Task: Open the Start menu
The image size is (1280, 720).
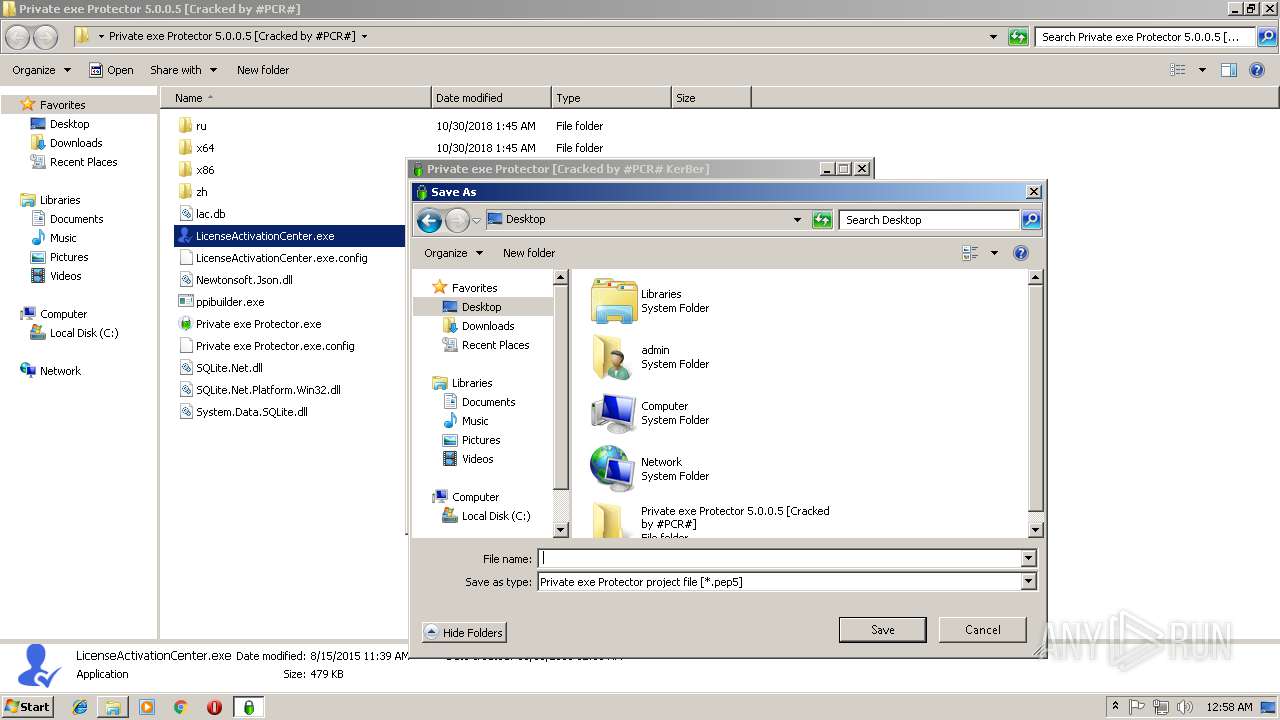Action: coord(27,707)
